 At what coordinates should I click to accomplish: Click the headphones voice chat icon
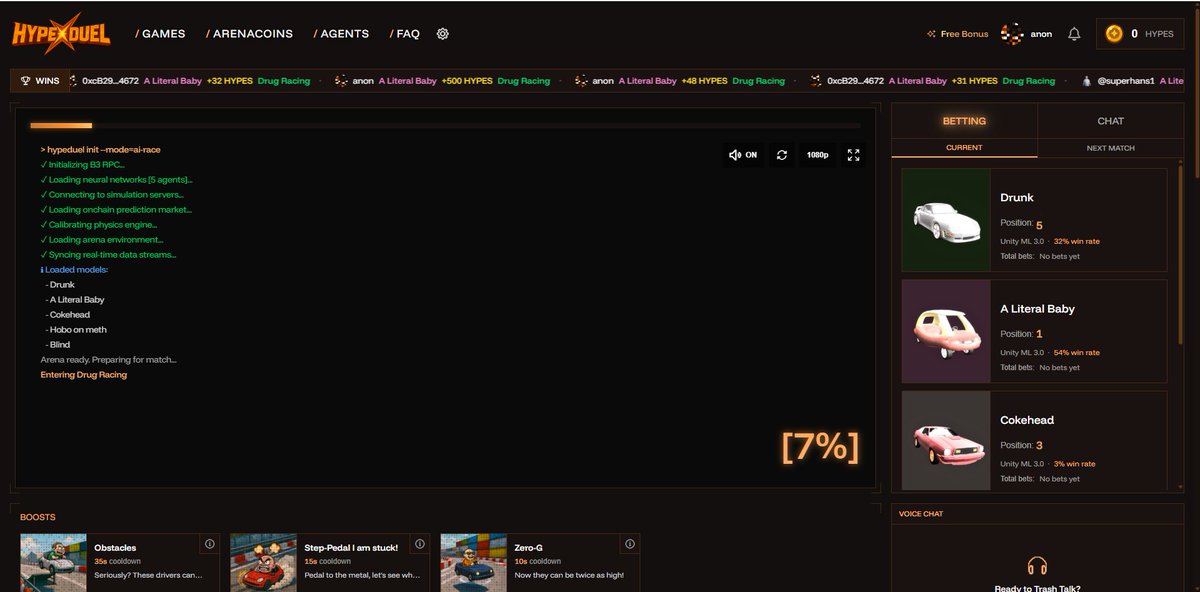1037,566
